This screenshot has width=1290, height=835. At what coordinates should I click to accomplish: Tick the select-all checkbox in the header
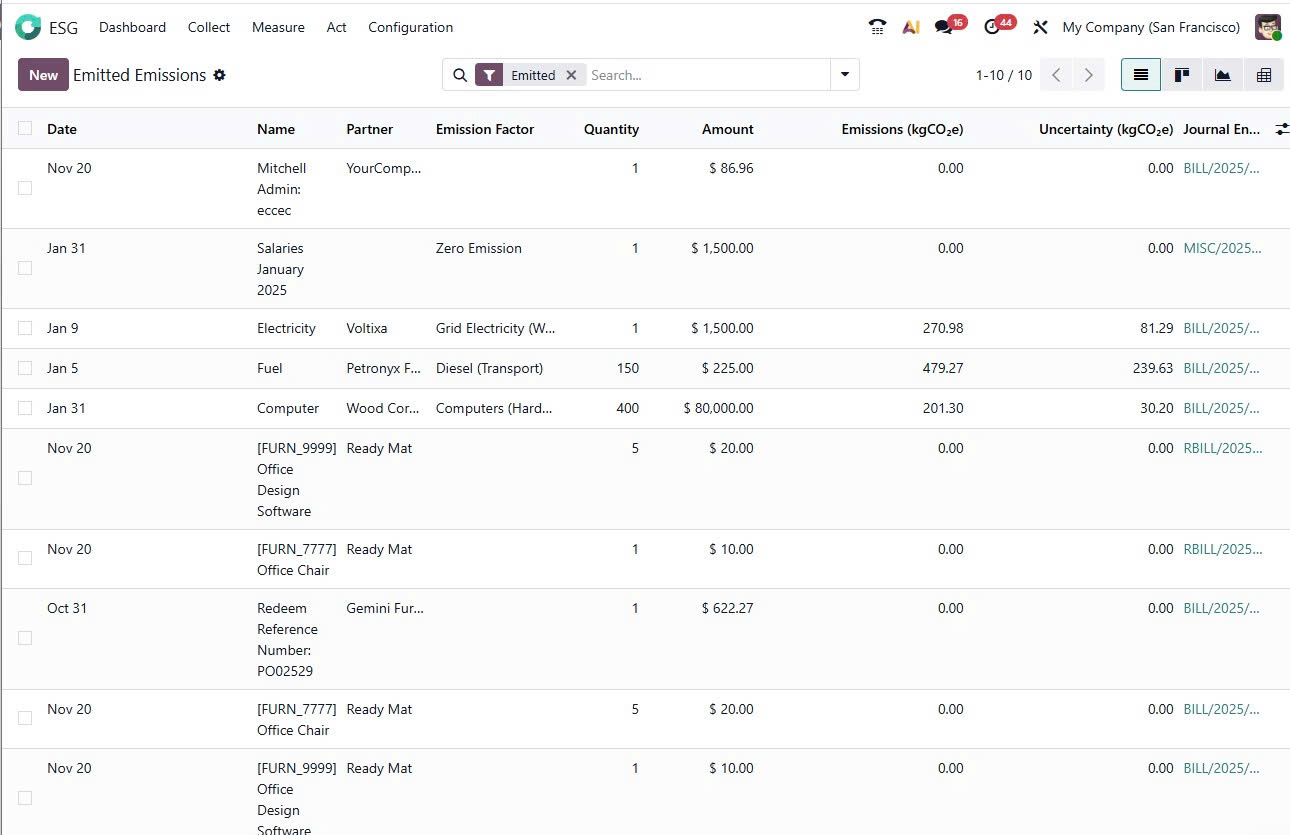tap(25, 128)
